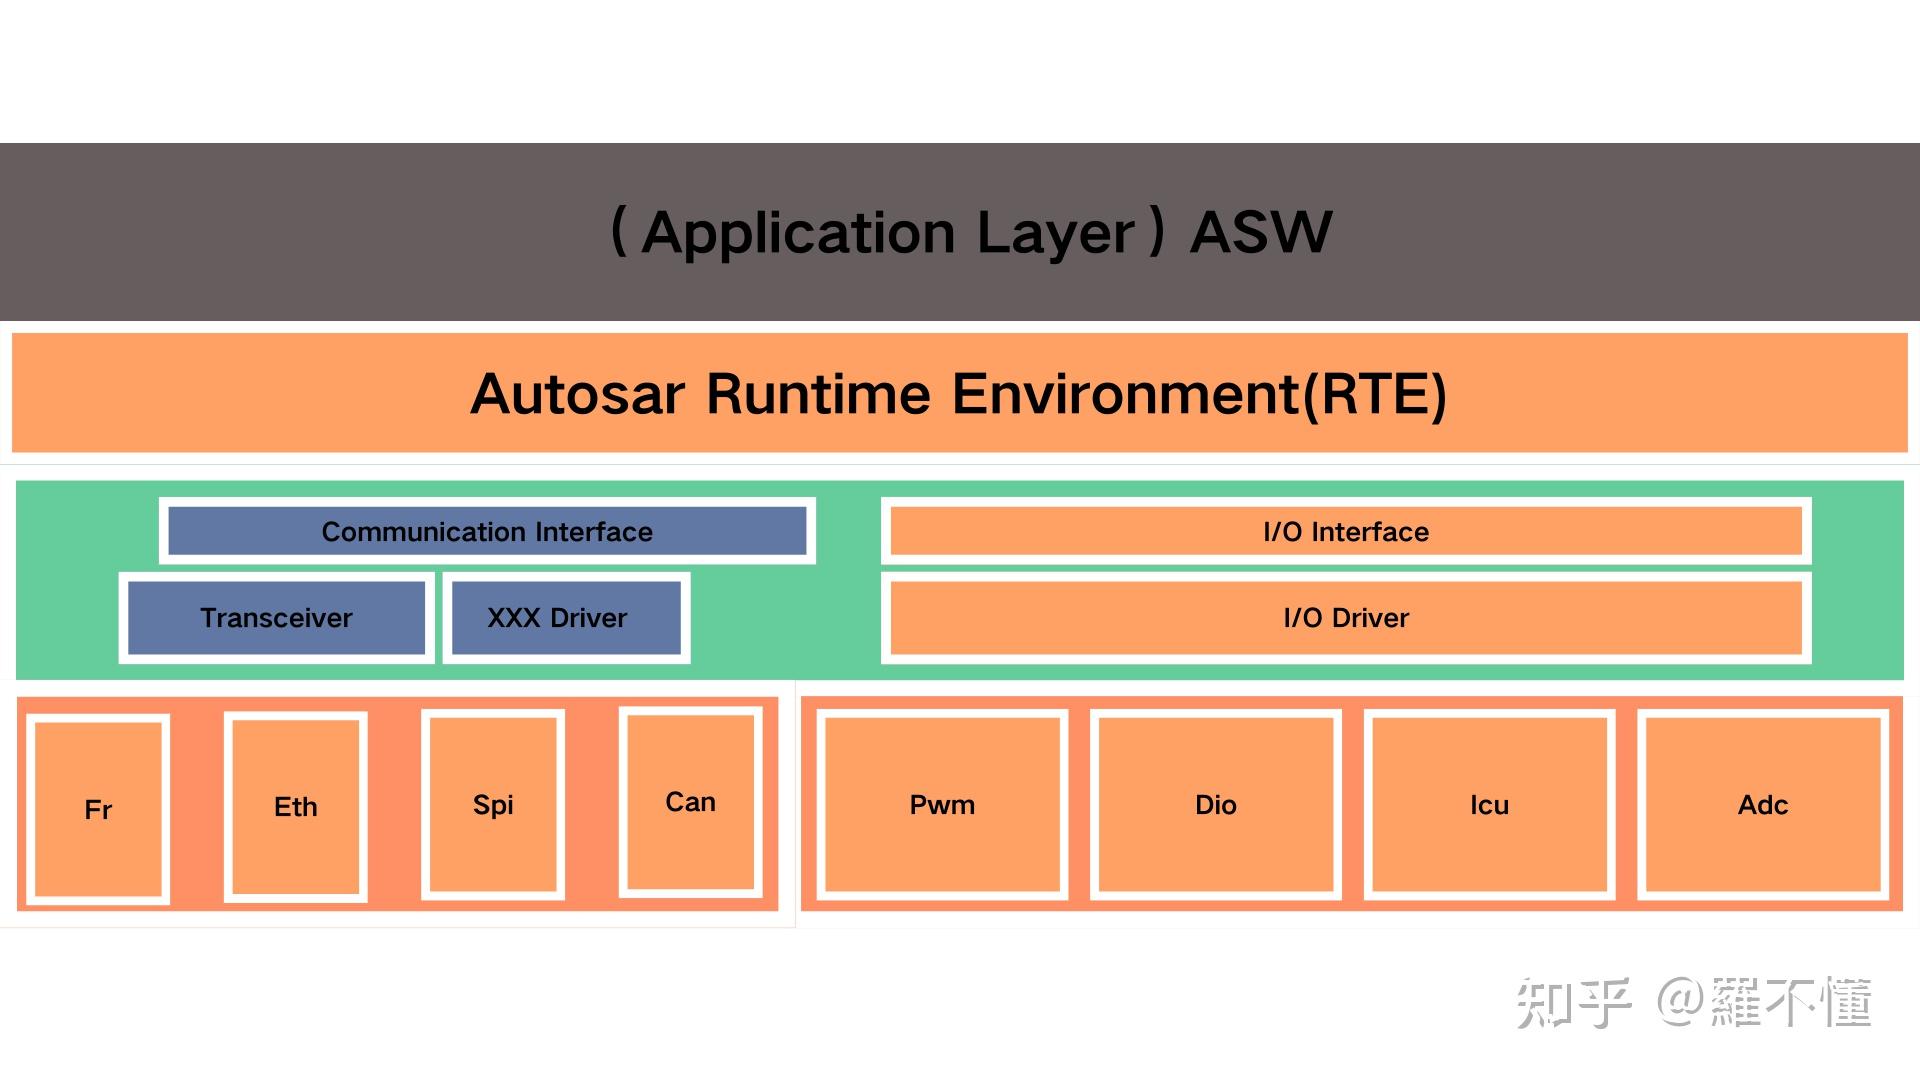Click the 知乎 watermark logo text
Viewport: 1920px width, 1080px height.
(x=1573, y=1003)
